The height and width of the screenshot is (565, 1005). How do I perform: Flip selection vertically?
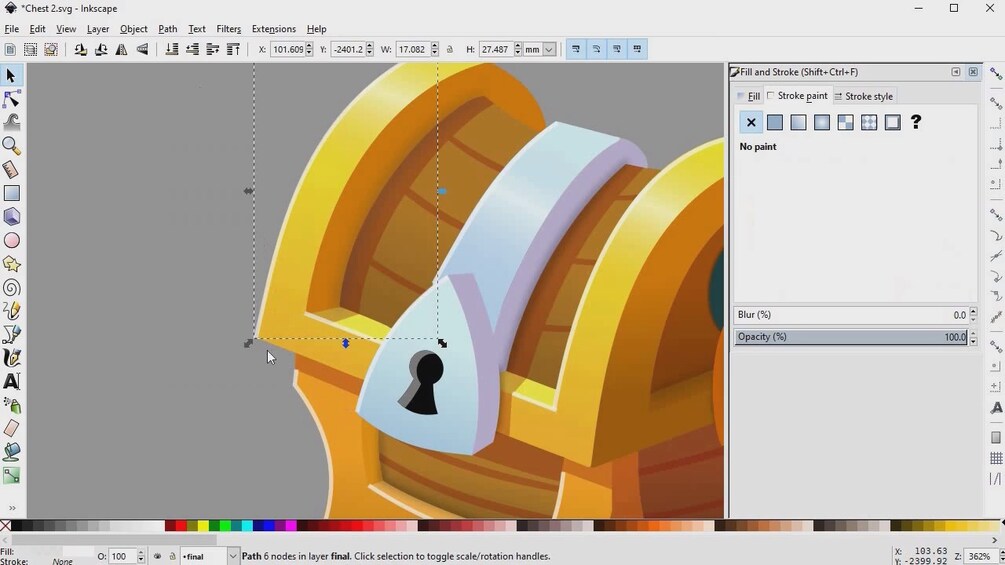point(142,49)
